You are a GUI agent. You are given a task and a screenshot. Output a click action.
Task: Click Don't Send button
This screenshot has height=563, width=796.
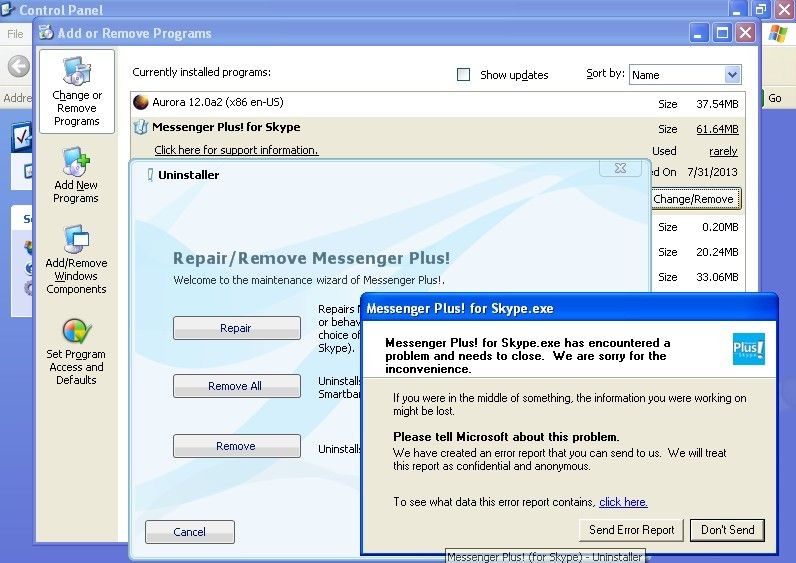pos(727,530)
